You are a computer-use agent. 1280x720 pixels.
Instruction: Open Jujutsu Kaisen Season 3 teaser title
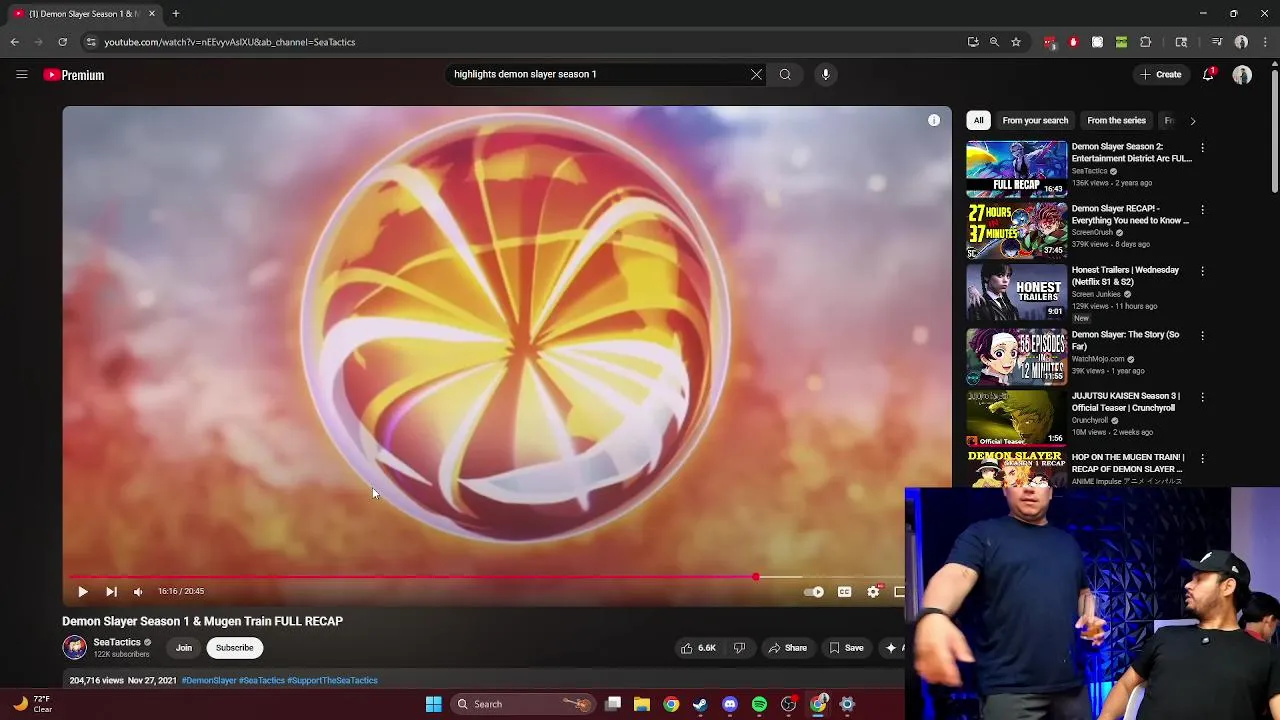pyautogui.click(x=1126, y=402)
